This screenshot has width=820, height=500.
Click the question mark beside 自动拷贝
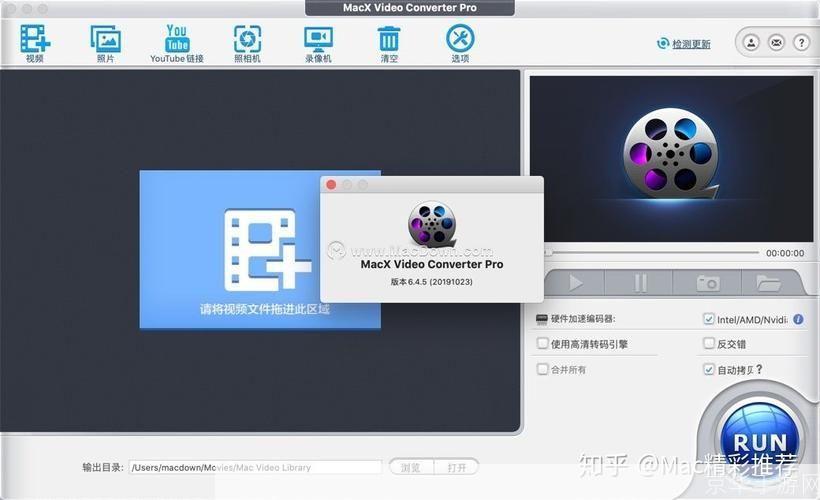click(759, 369)
